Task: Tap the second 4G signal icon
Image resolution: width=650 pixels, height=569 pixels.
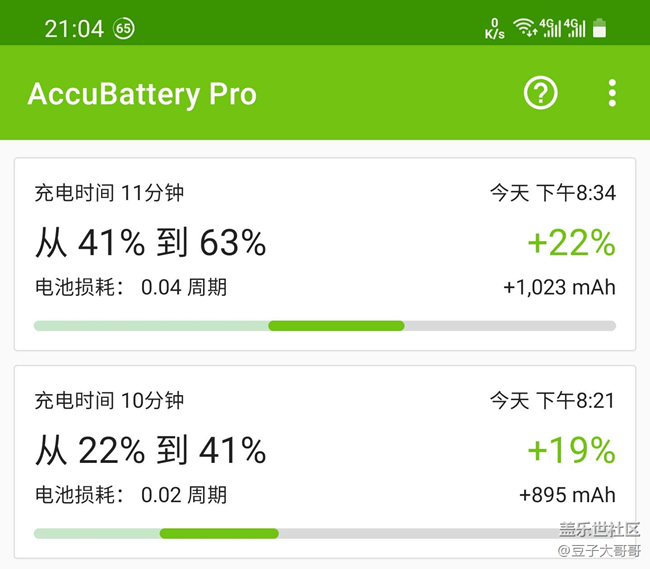Action: click(575, 28)
